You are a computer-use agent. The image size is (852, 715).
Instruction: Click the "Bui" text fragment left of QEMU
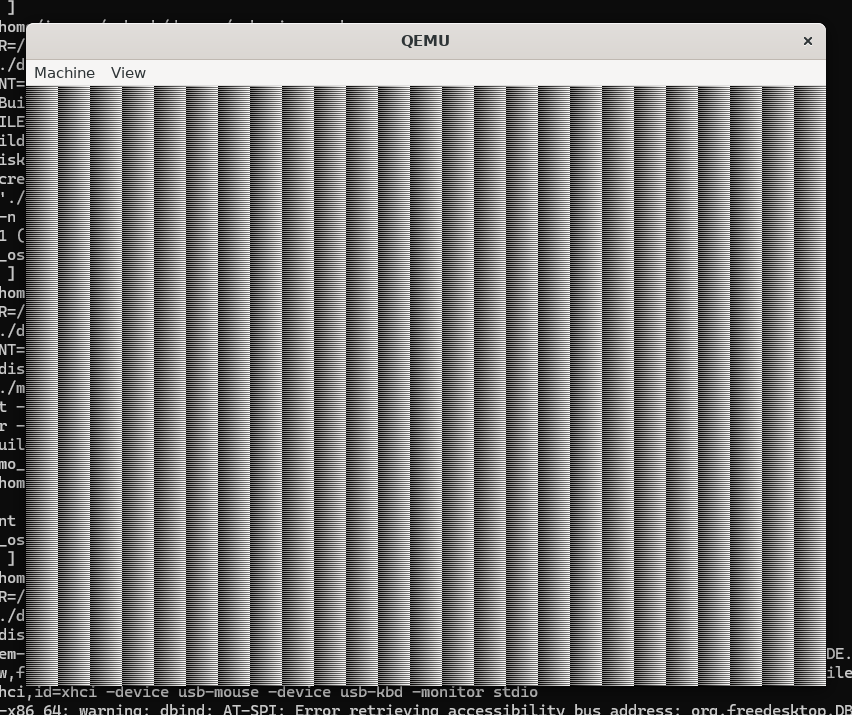(12, 103)
